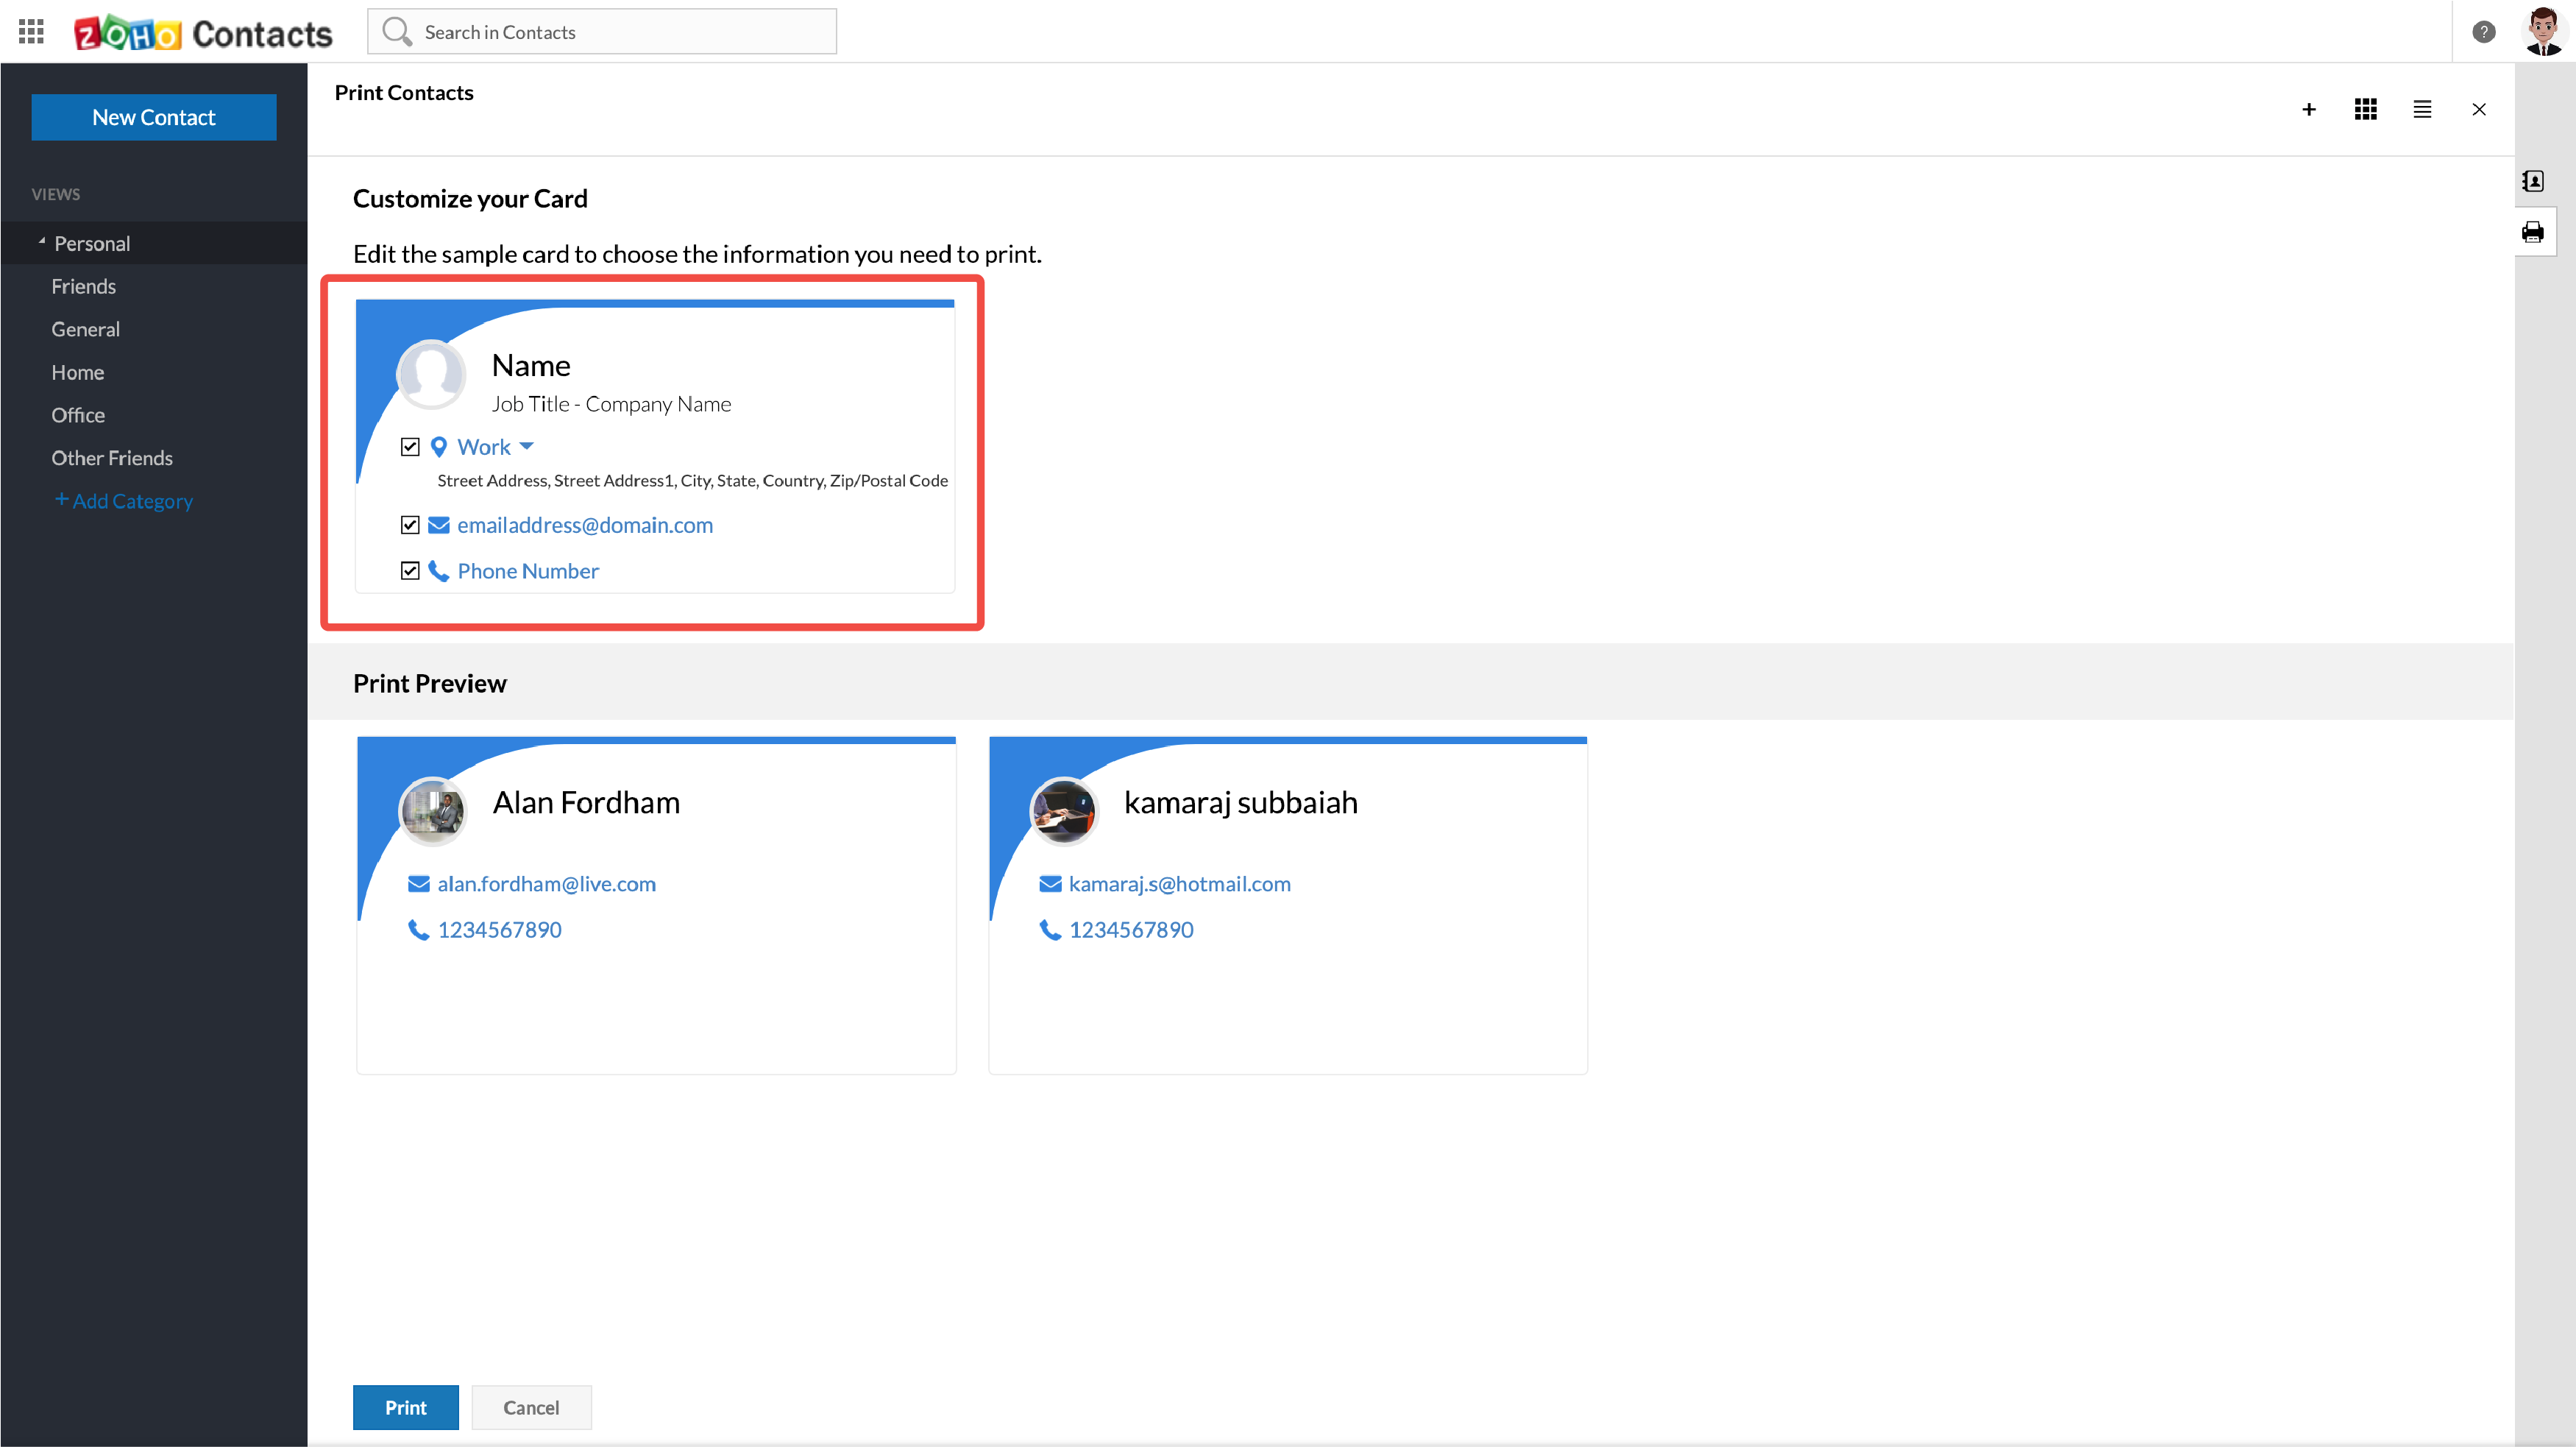Click the Cancel button

[531, 1407]
